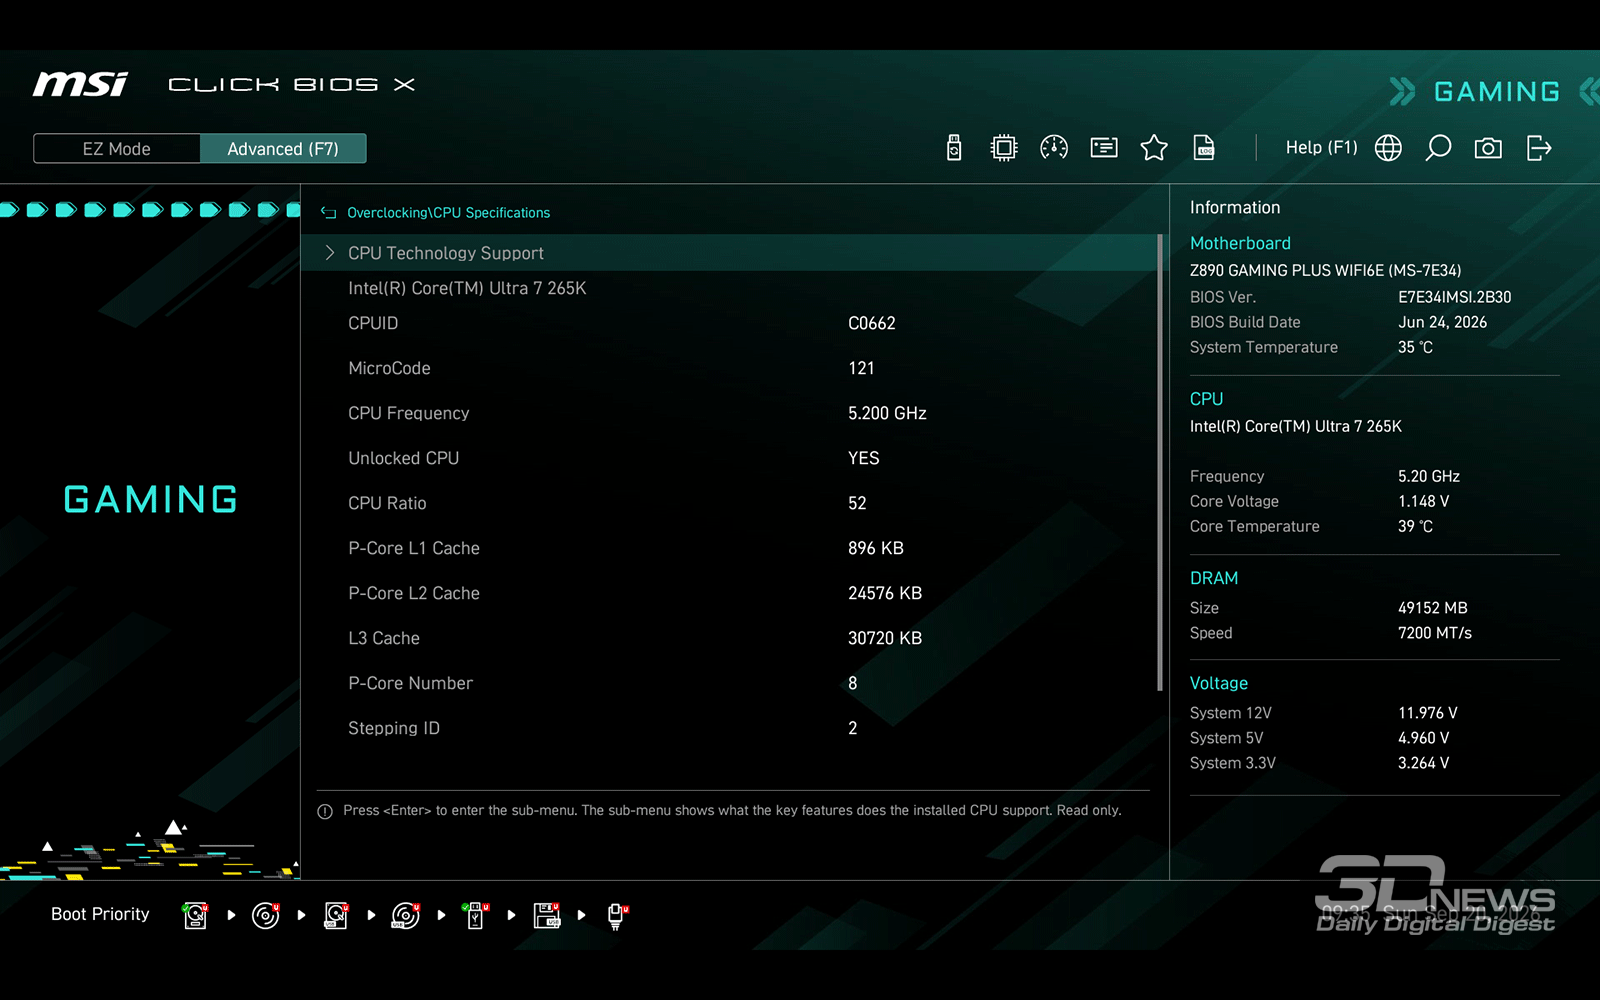Select the Advanced (F7) mode tab
This screenshot has height=1000, width=1600.
click(283, 148)
